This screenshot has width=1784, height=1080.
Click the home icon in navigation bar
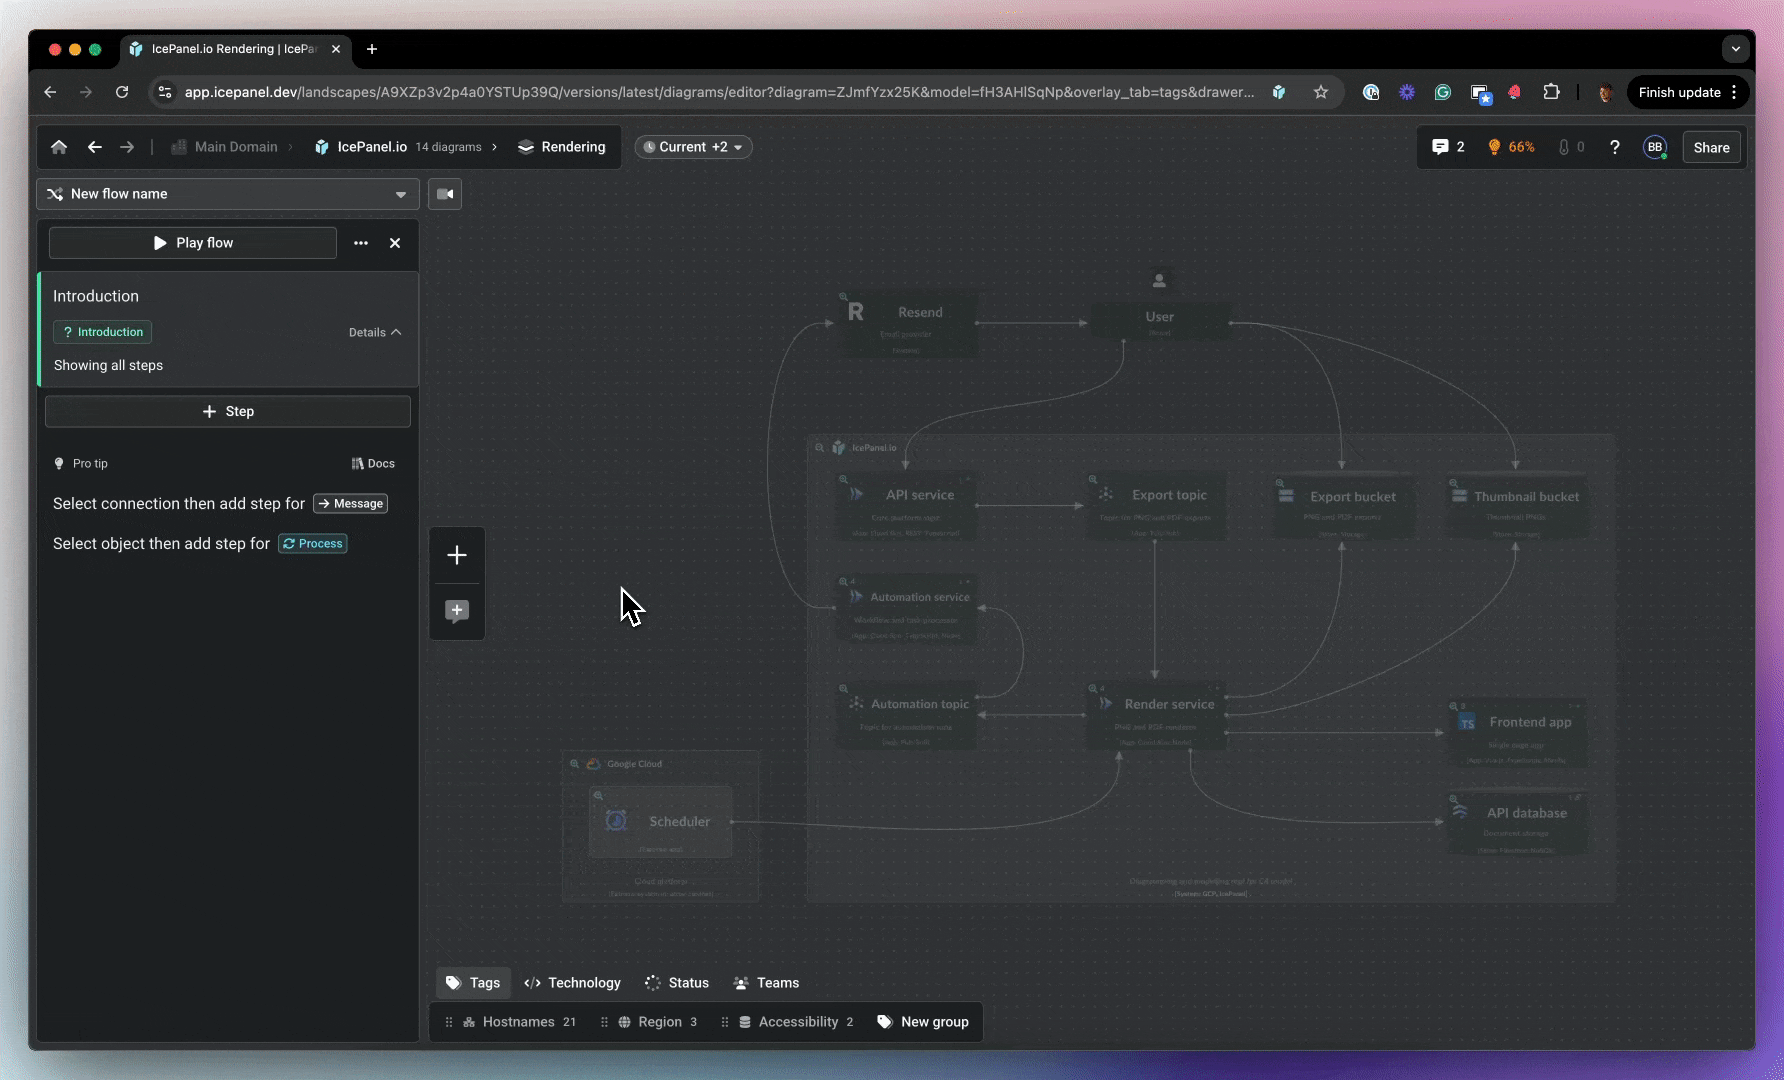59,147
